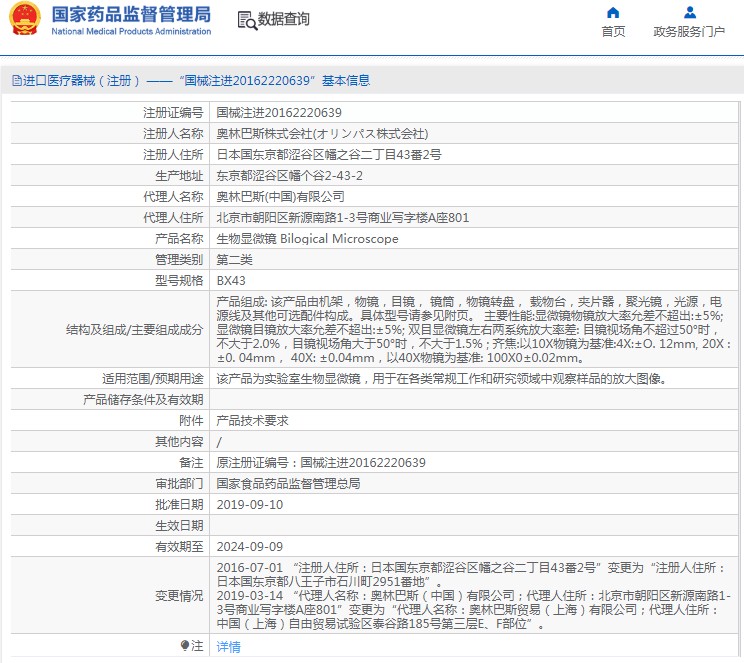Click the 首页 home icon
The width and height of the screenshot is (744, 663).
pyautogui.click(x=613, y=12)
